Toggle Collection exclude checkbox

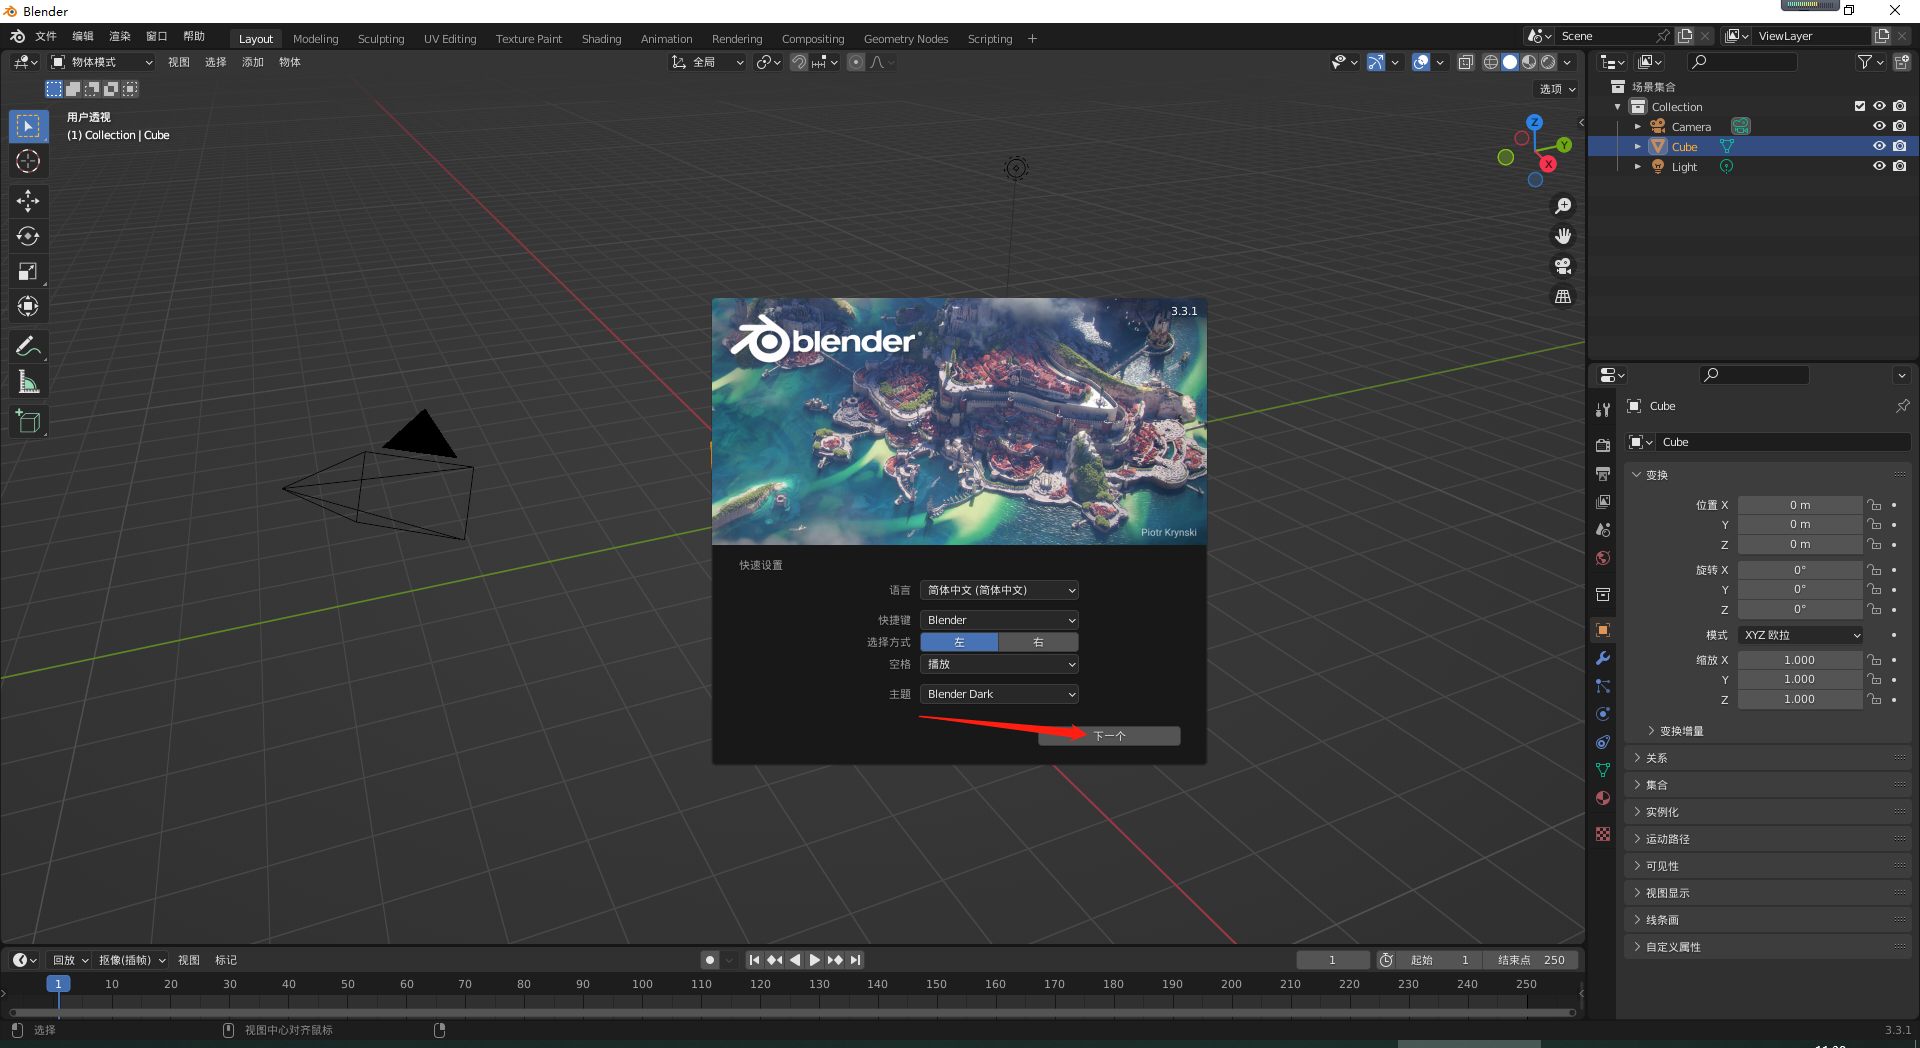pos(1860,106)
